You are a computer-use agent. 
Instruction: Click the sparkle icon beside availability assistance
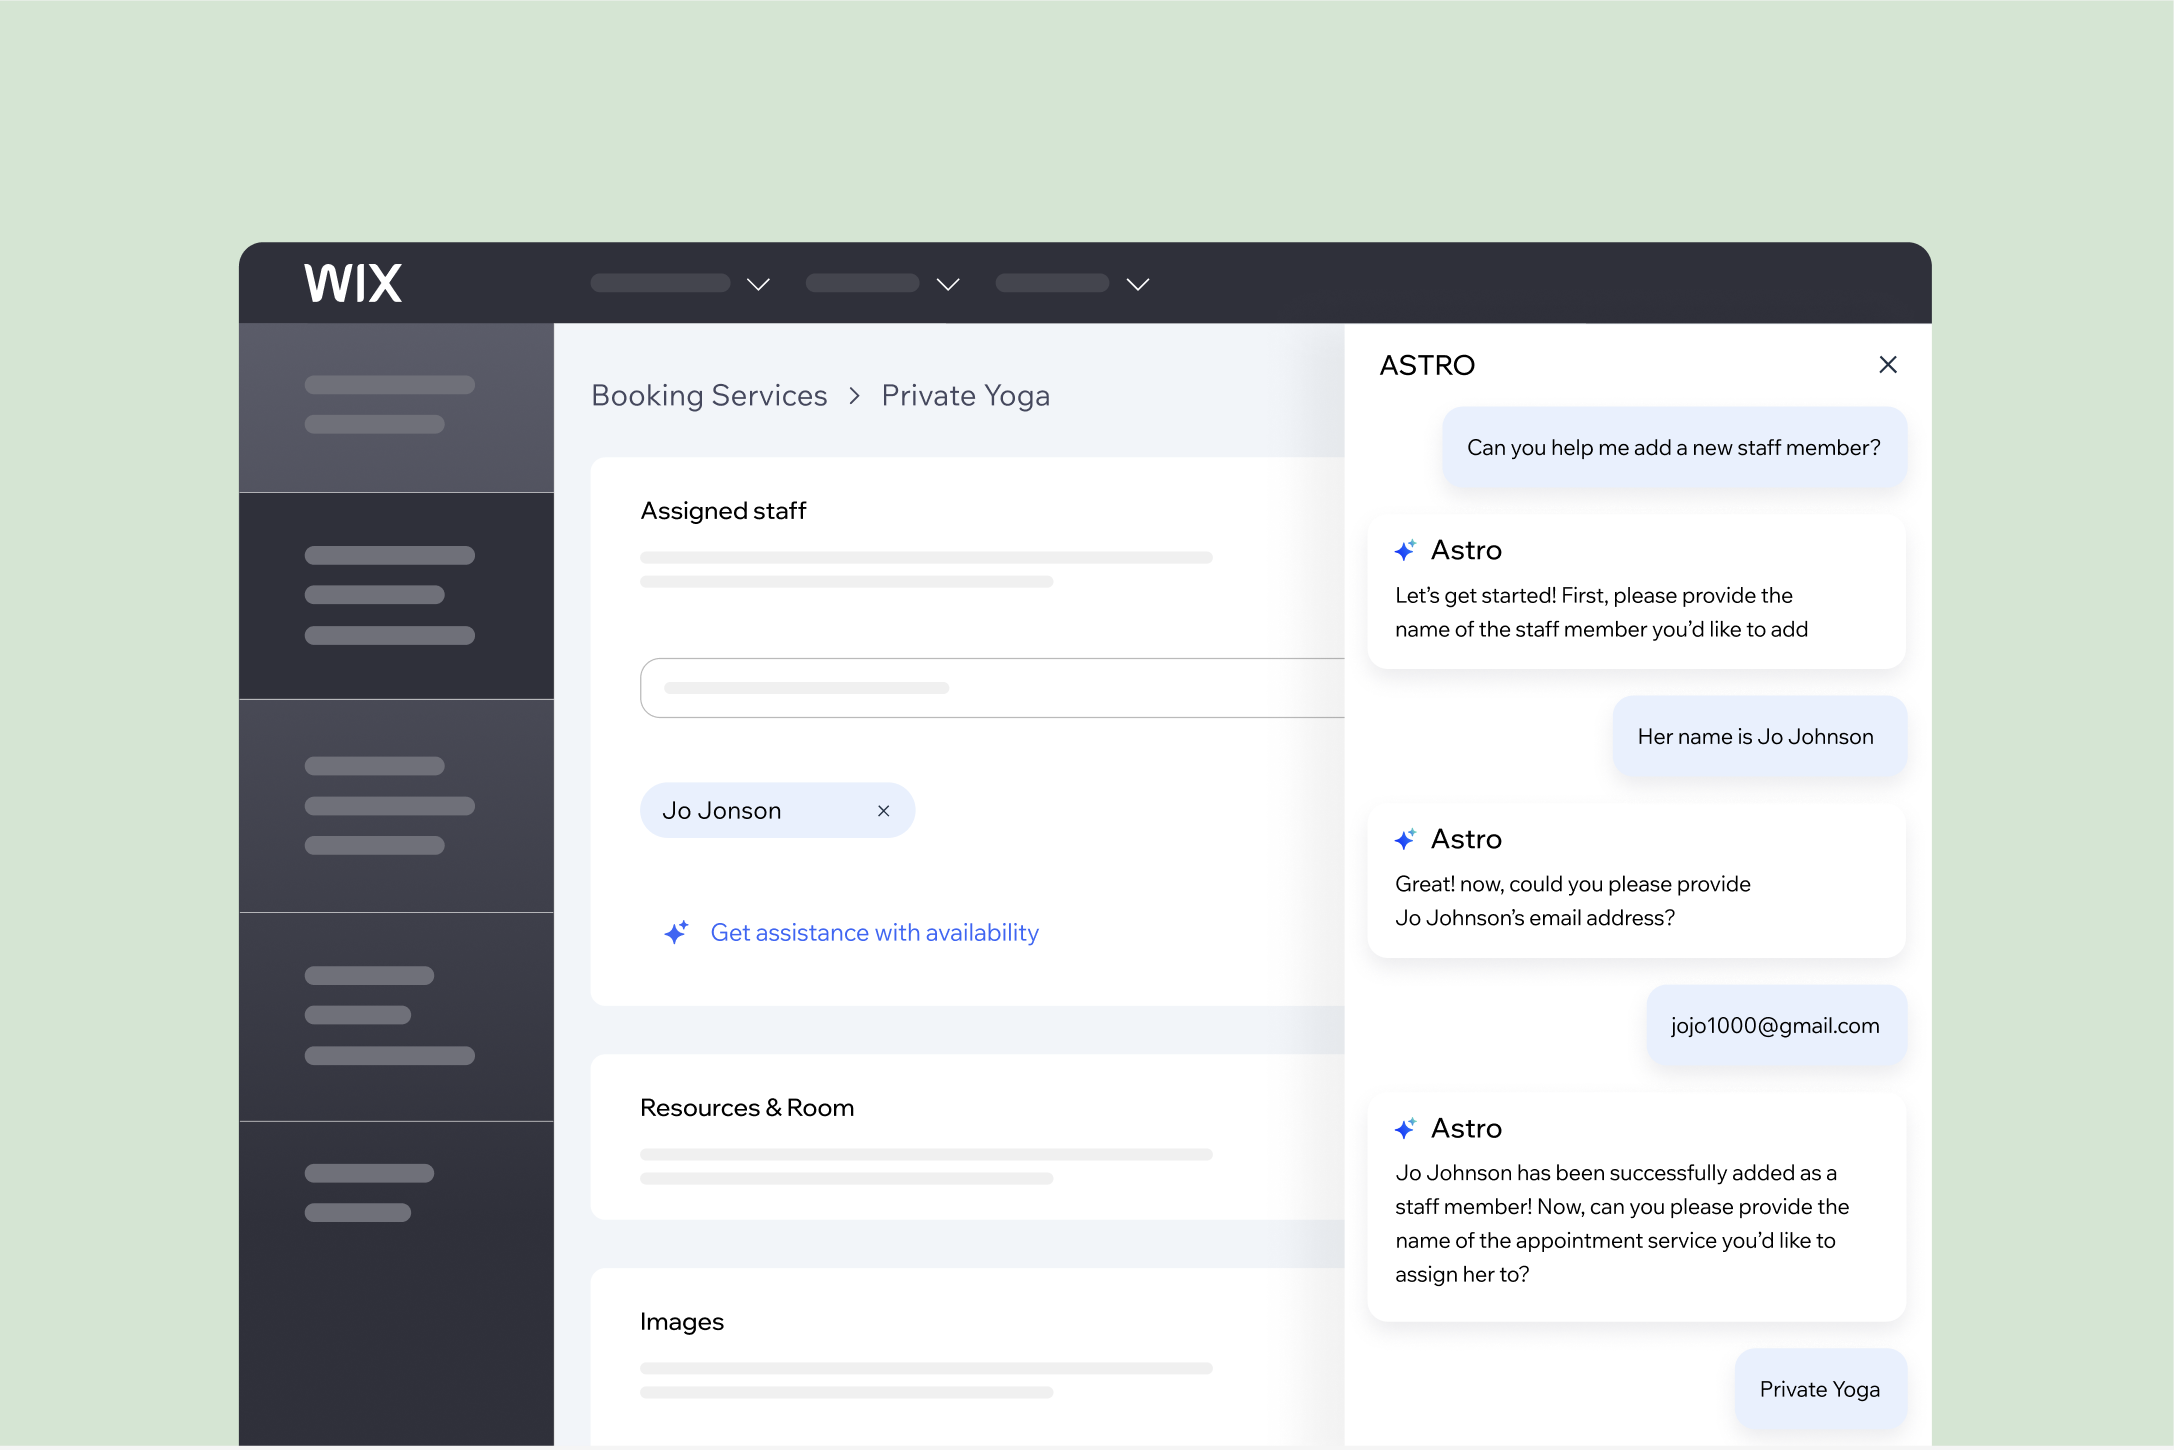pyautogui.click(x=677, y=932)
